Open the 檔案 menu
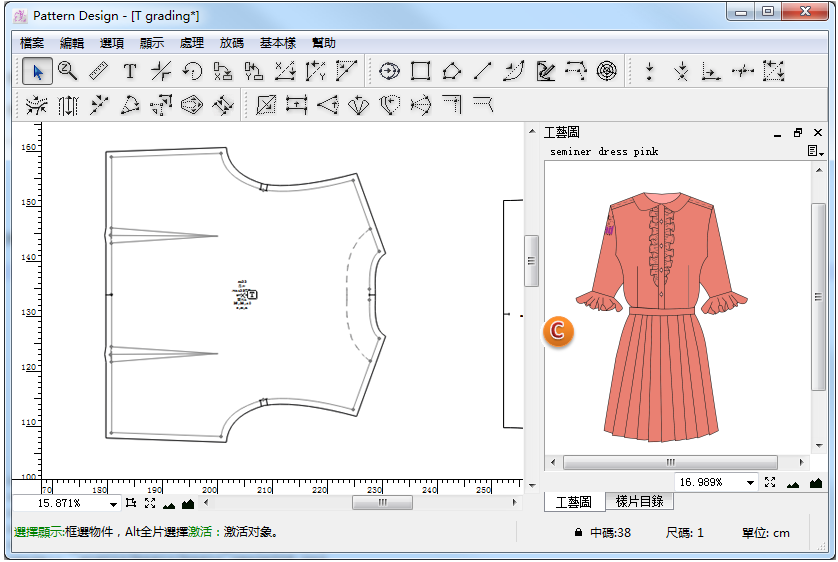This screenshot has width=838, height=562. point(32,43)
